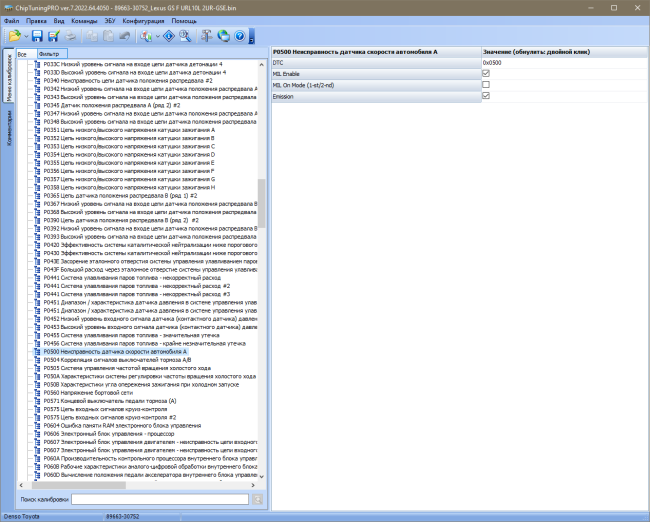Click the horizontal scrollbar thumb of the tree
Viewport: 650px width, 522px height.
79,485
